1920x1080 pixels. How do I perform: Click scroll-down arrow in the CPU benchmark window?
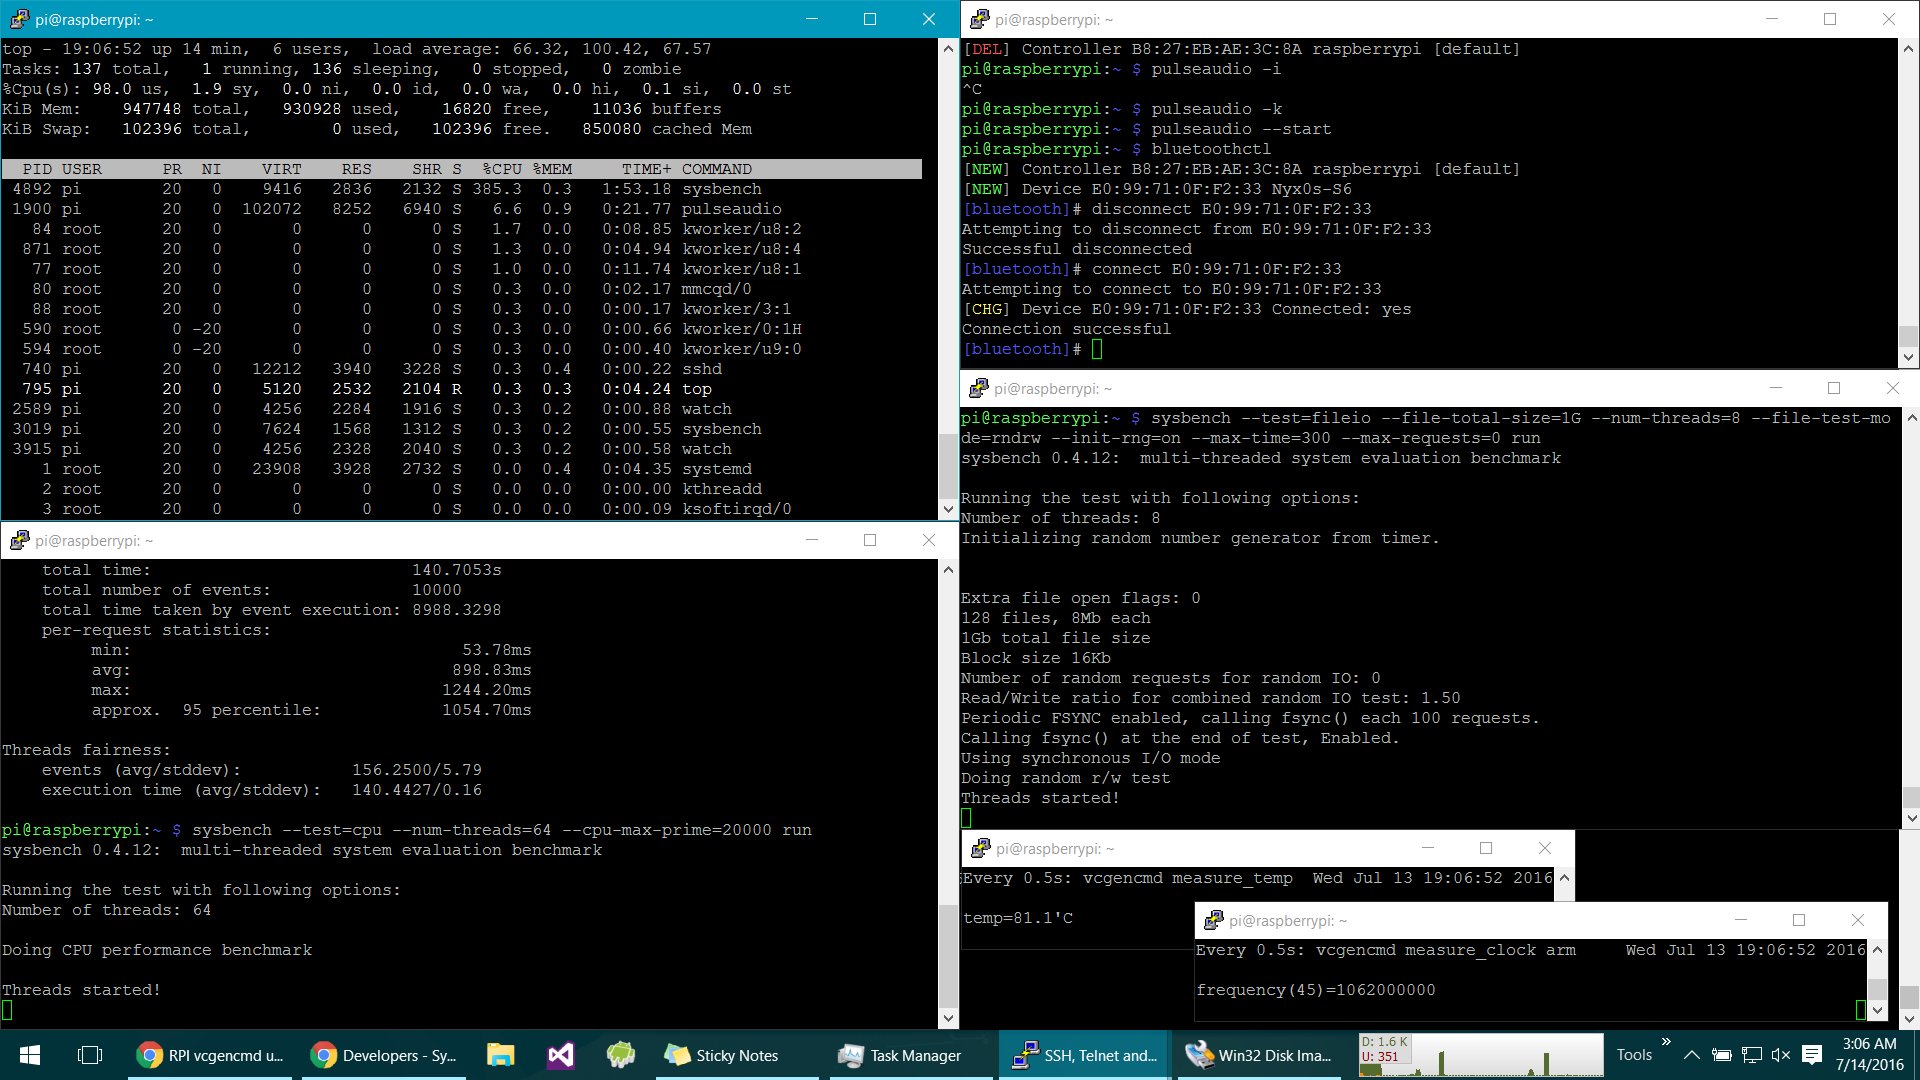coord(948,1018)
